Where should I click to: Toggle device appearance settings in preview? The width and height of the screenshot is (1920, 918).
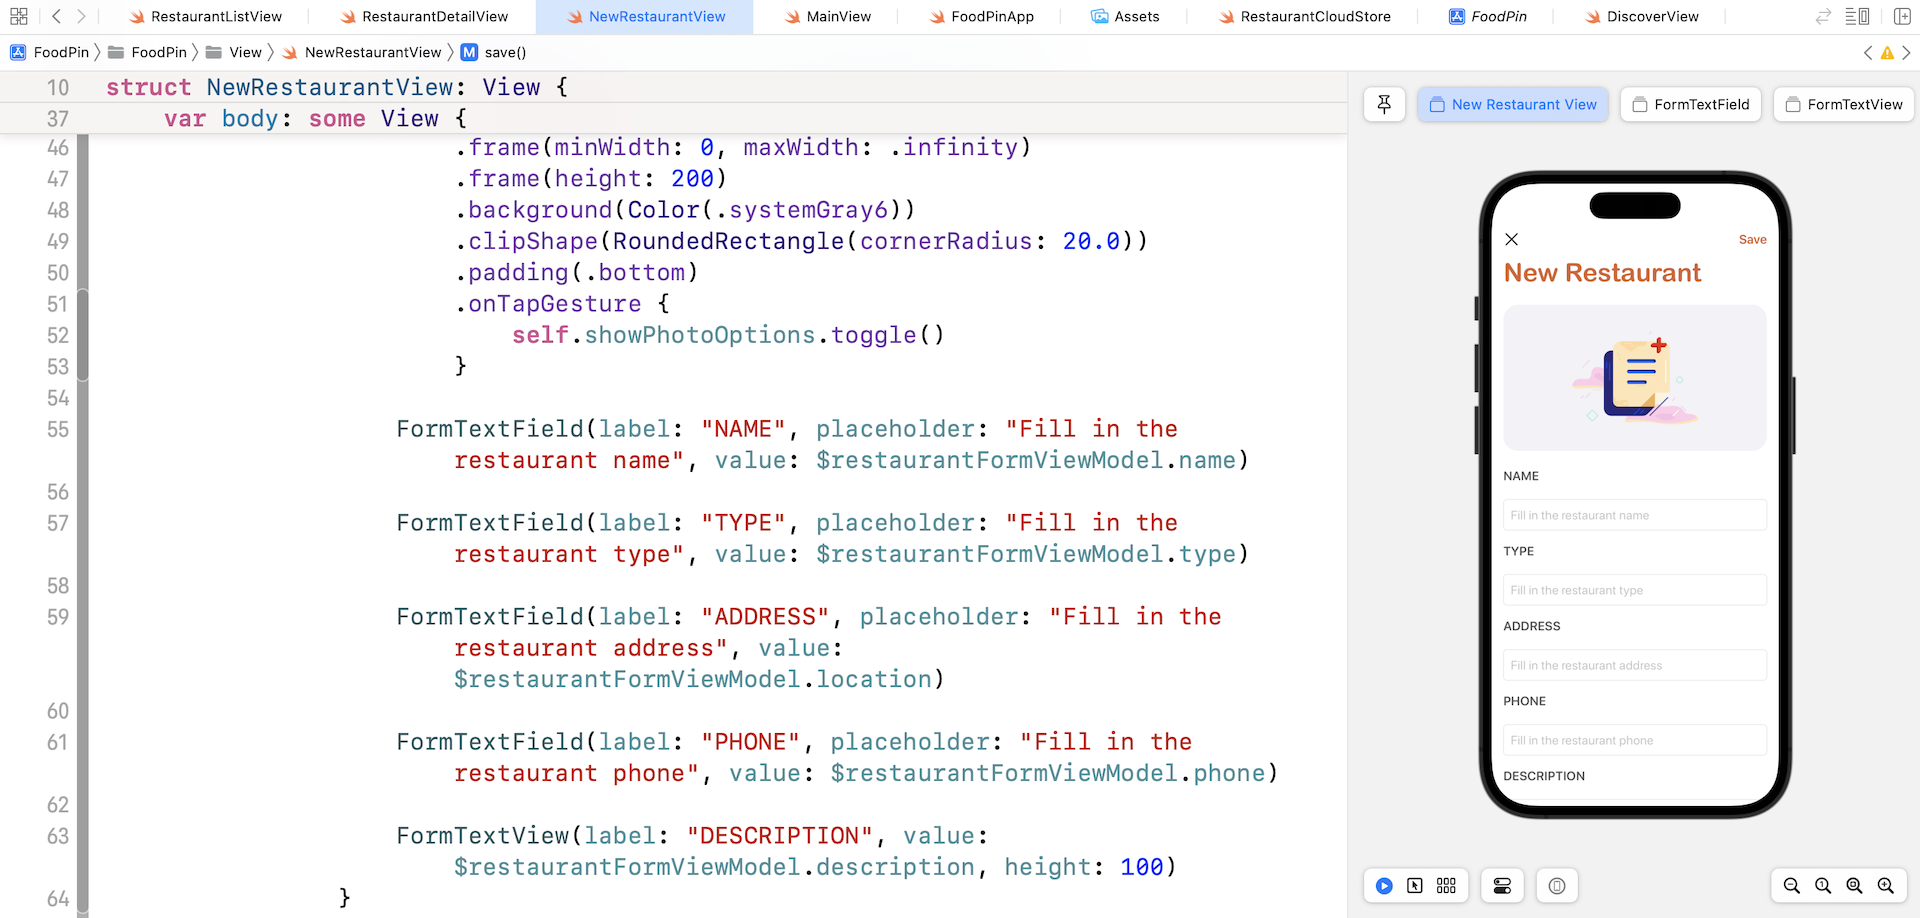click(x=1556, y=886)
